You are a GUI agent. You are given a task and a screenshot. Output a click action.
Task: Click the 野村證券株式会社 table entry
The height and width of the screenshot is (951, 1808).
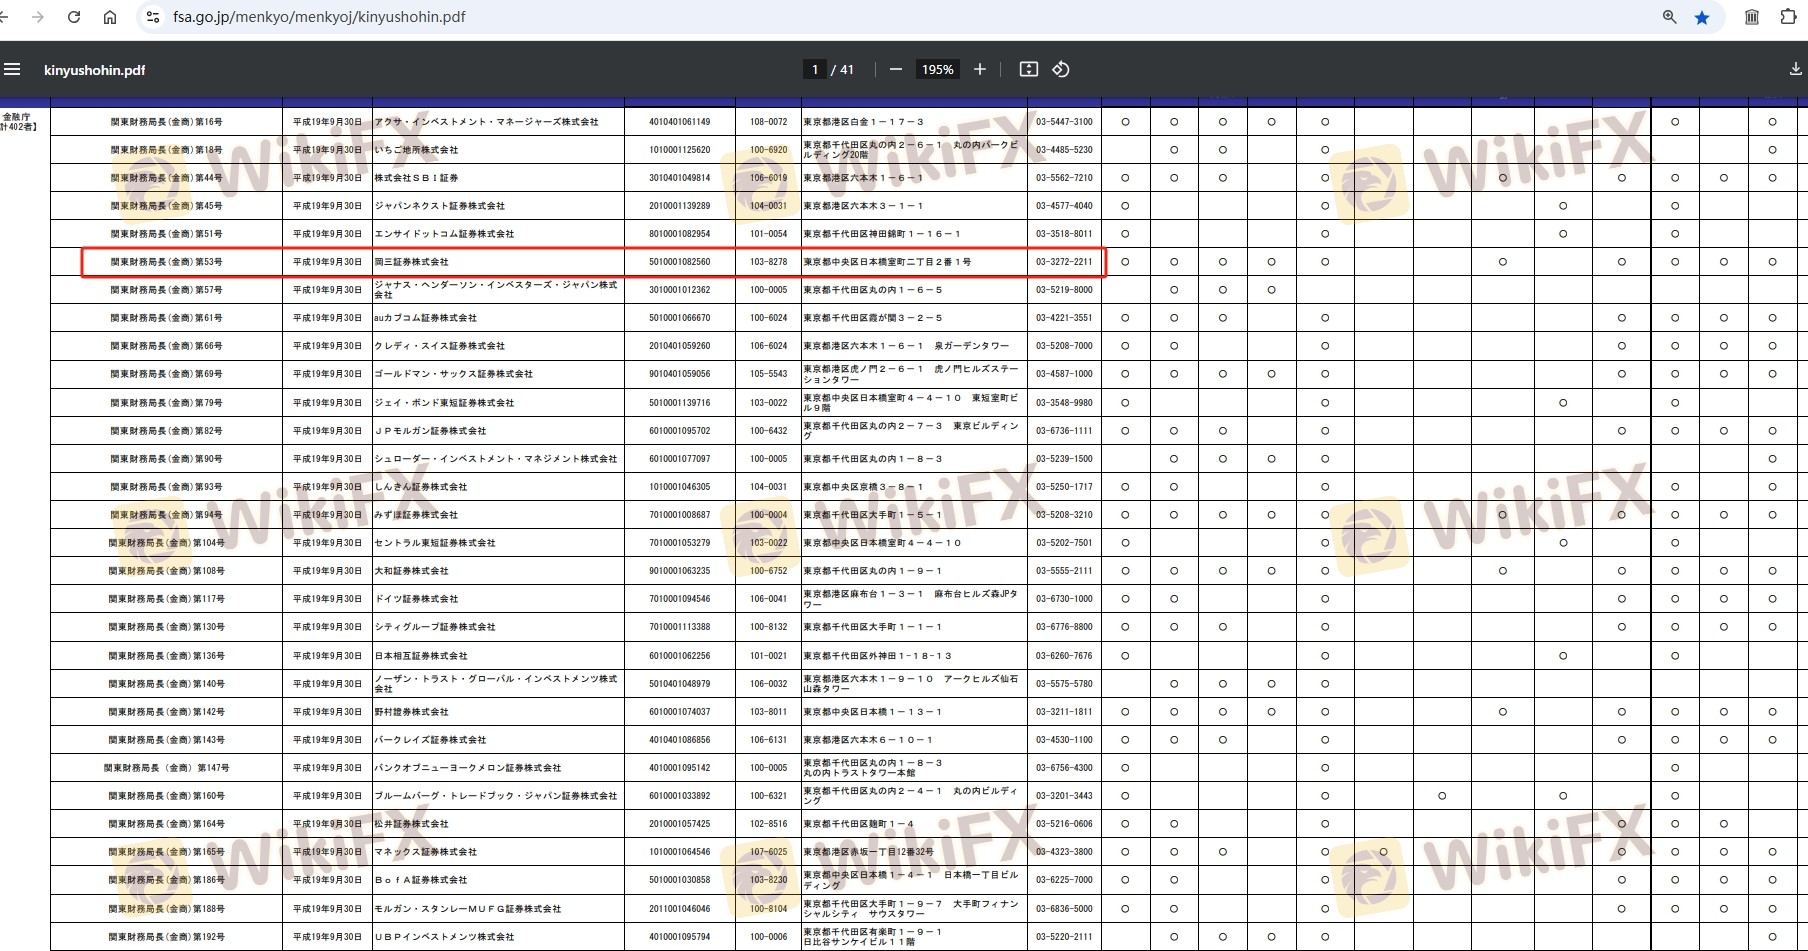click(x=411, y=712)
